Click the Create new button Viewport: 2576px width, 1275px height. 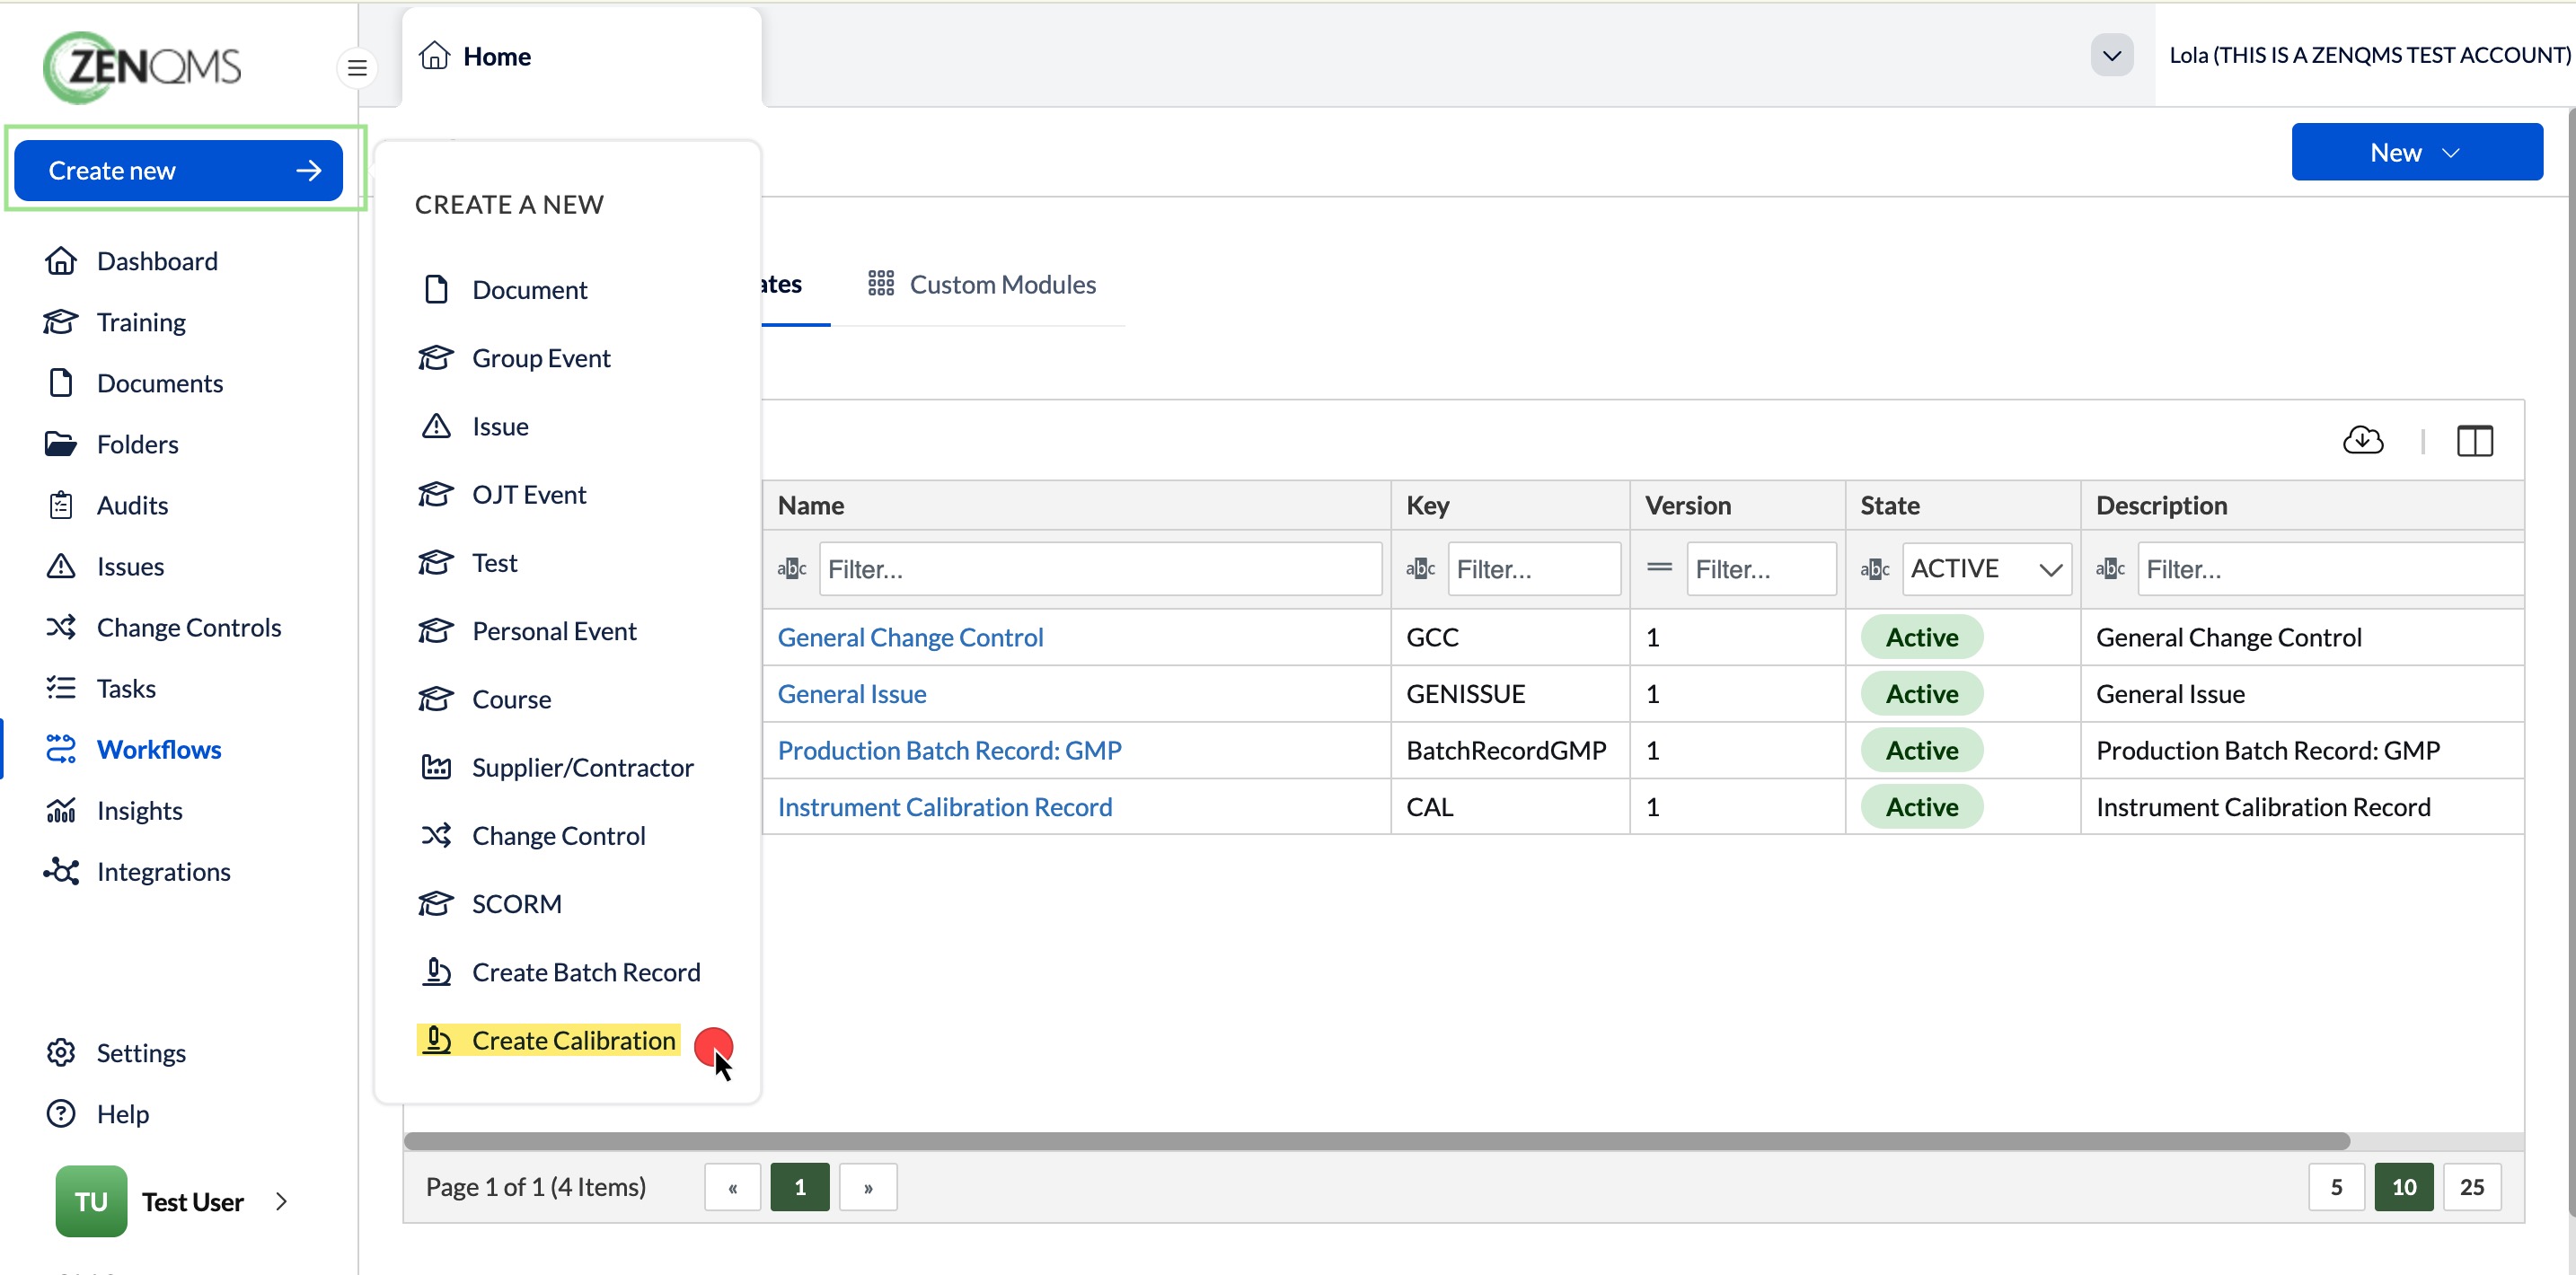click(x=178, y=170)
